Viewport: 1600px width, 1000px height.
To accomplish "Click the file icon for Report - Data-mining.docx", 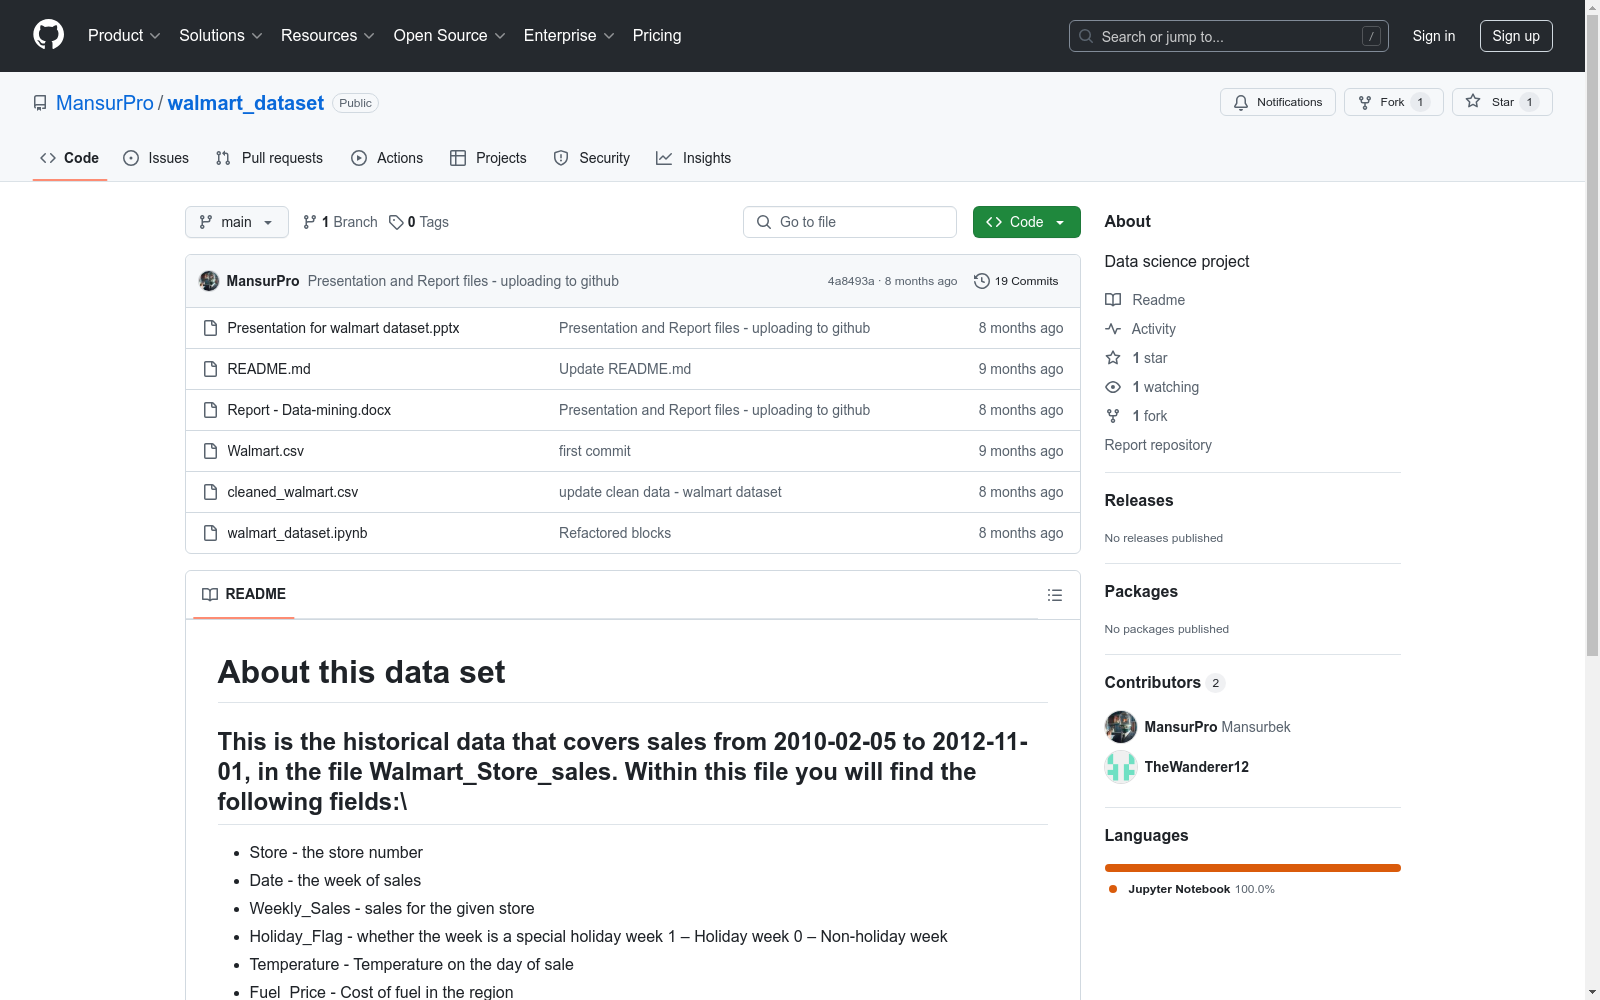I will click(x=210, y=410).
